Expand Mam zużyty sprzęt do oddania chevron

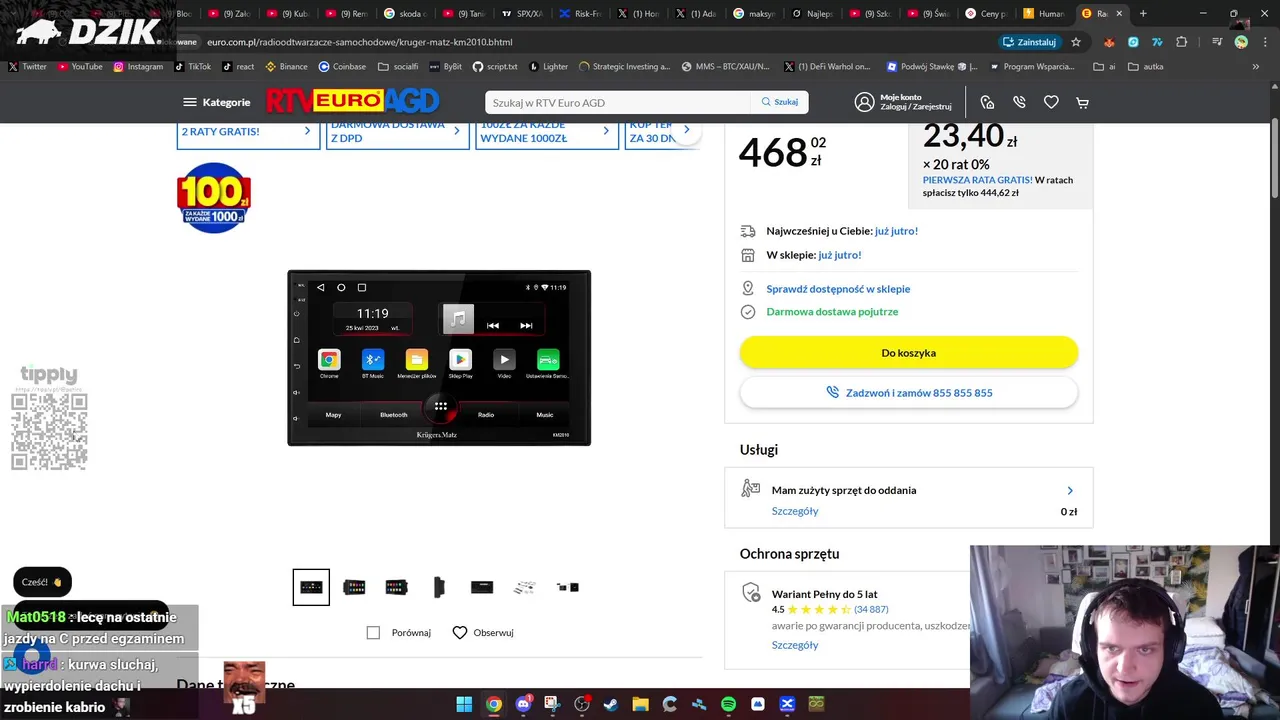coord(1070,491)
